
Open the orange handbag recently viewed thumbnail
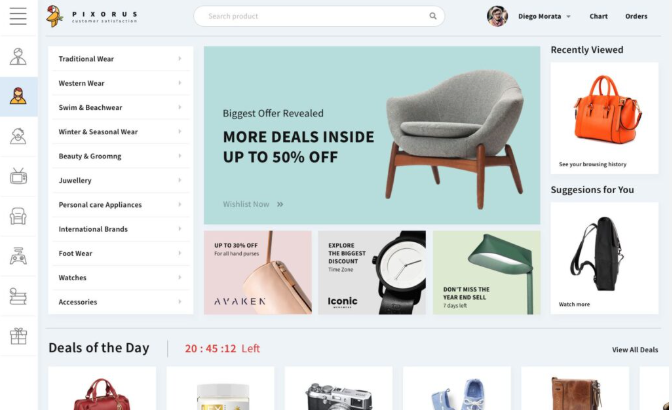(604, 118)
